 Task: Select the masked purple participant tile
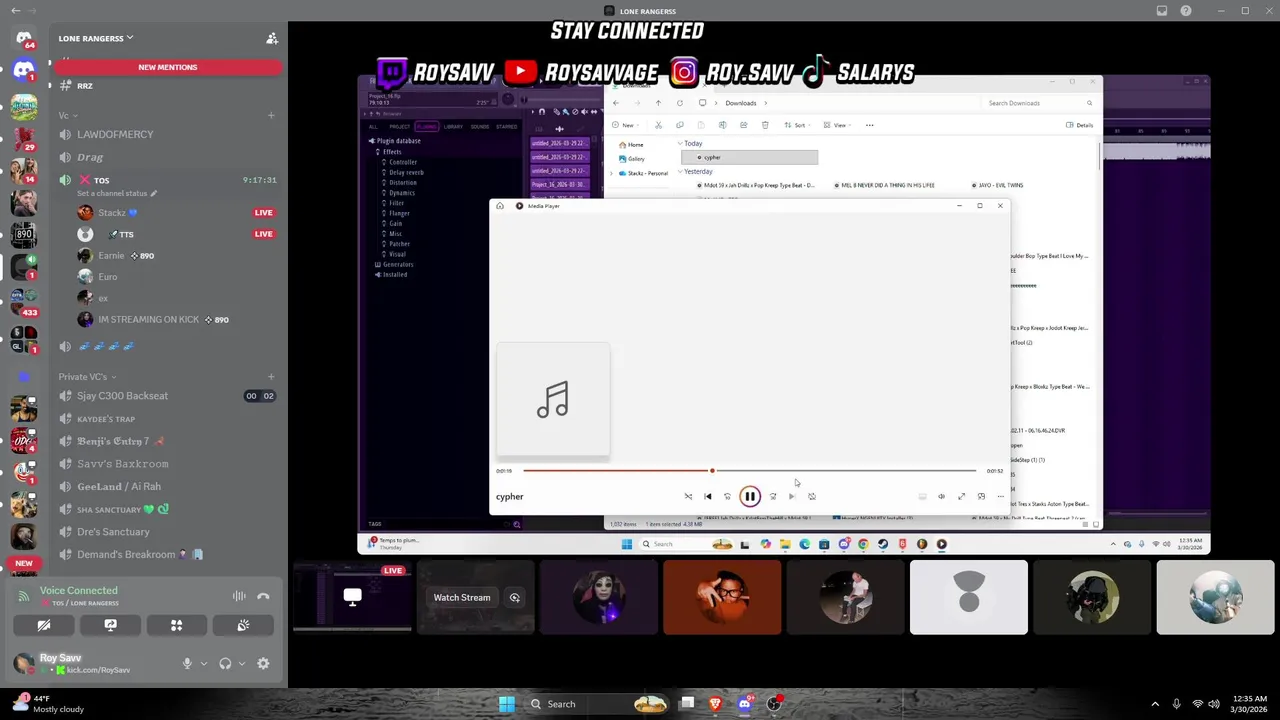click(x=599, y=597)
